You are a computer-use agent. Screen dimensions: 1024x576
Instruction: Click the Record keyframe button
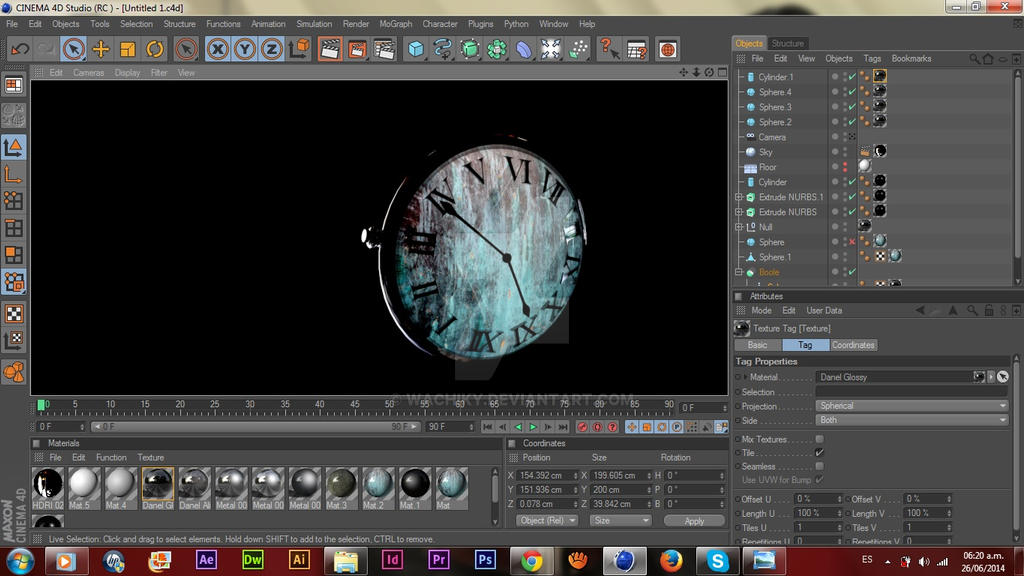pos(583,426)
